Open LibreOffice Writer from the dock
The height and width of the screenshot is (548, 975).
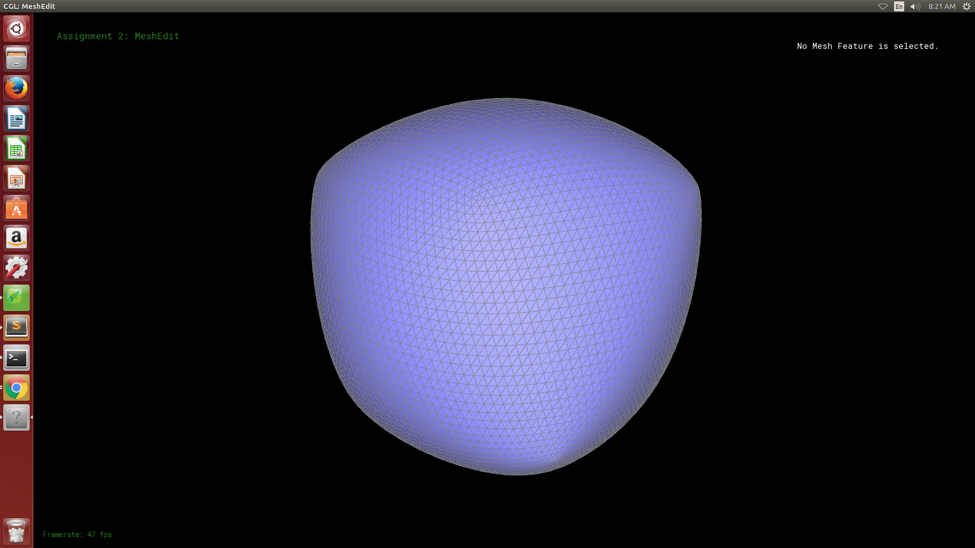(x=16, y=118)
